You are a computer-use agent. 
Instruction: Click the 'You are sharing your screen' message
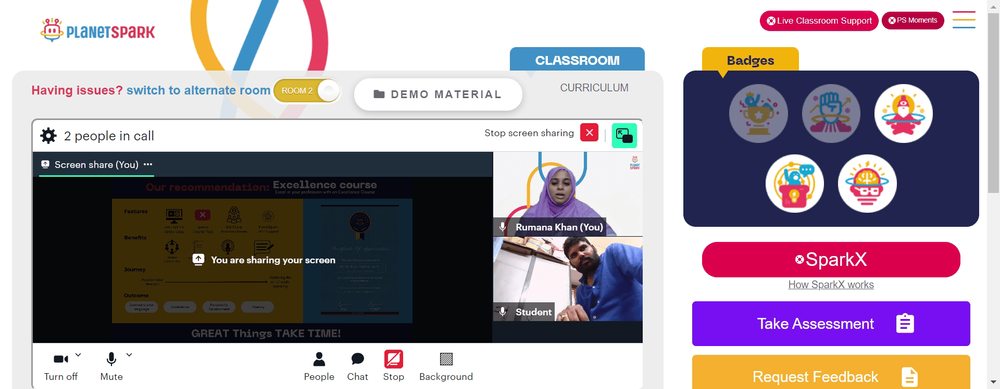(263, 260)
